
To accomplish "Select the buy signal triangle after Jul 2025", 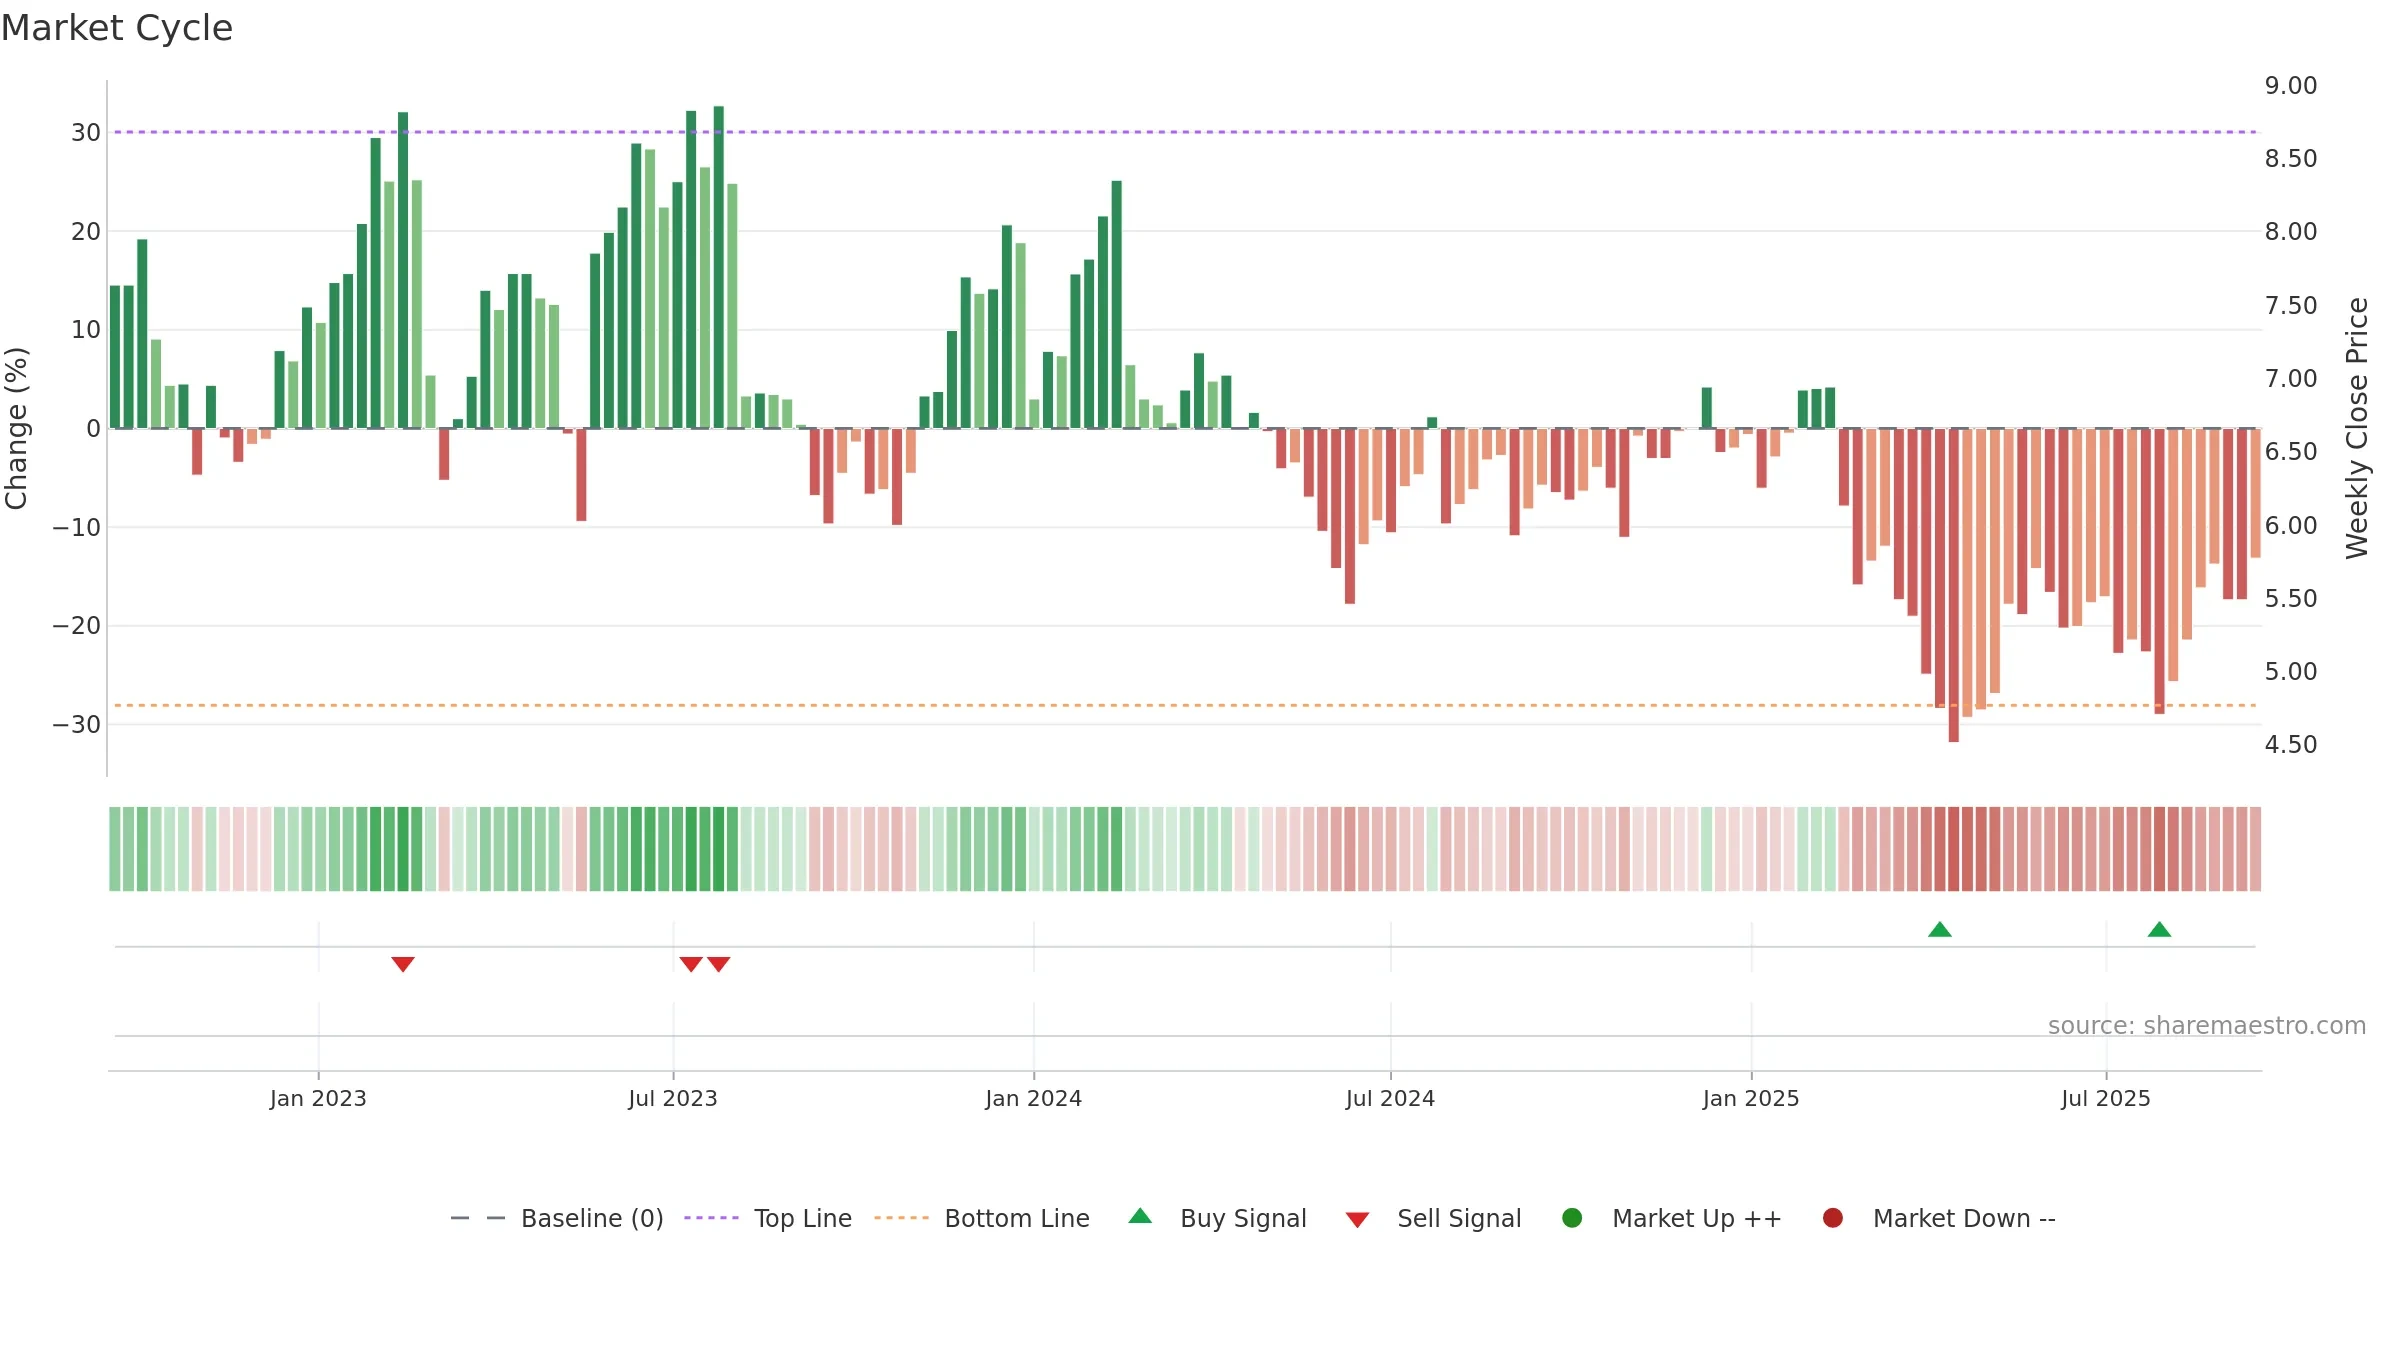I will coord(2159,929).
